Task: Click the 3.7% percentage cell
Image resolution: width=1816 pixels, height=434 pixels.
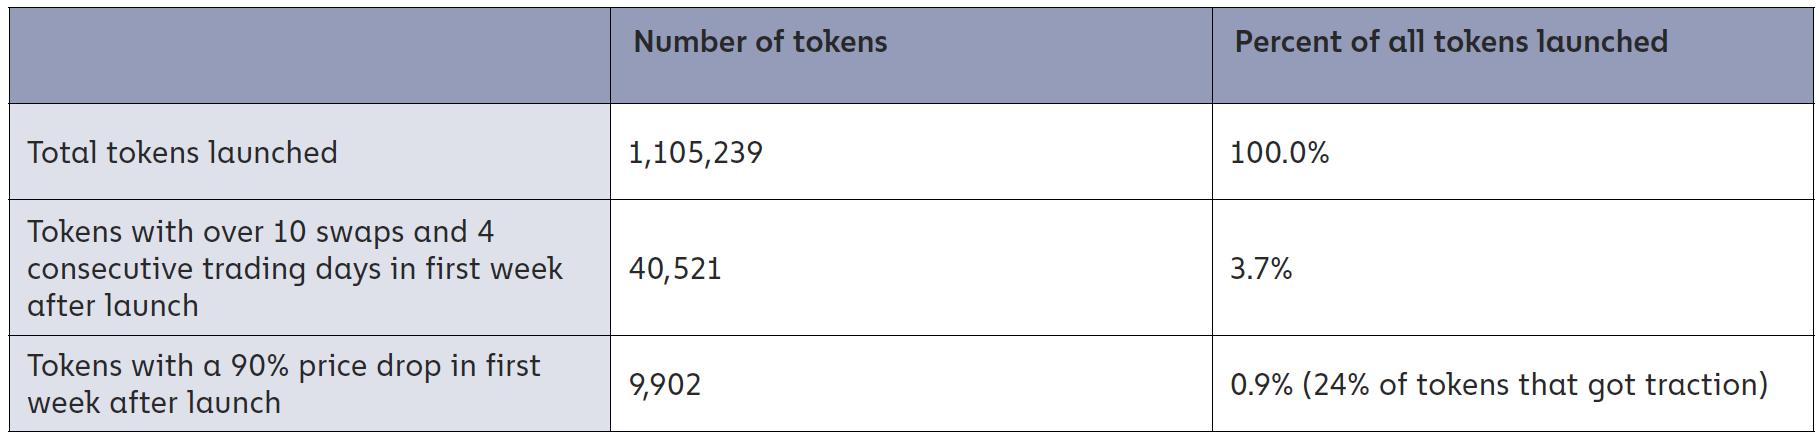Action: 1512,268
